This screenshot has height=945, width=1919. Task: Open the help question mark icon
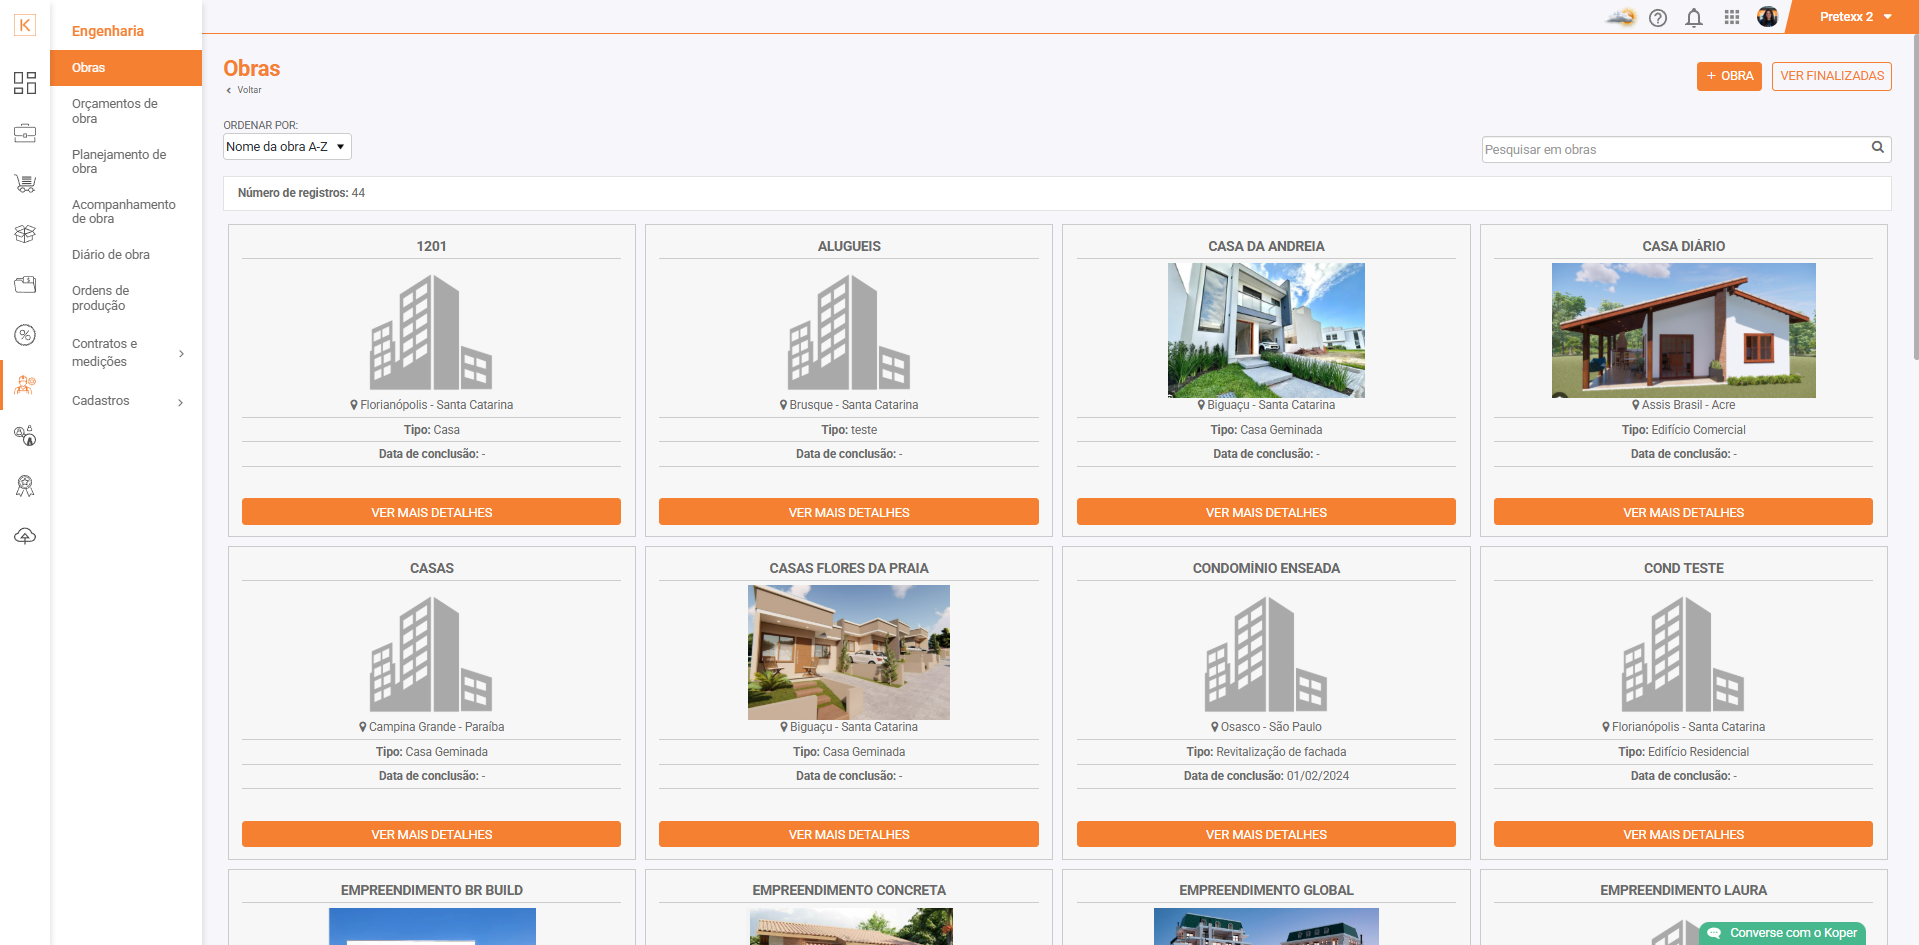pyautogui.click(x=1658, y=17)
